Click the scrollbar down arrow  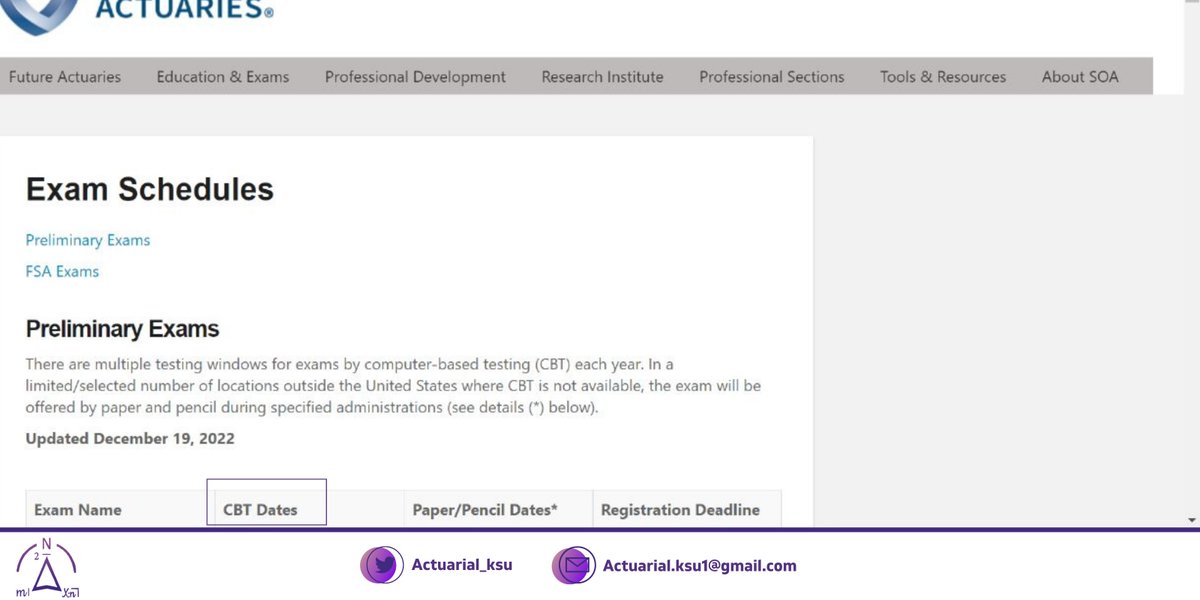[x=1192, y=520]
